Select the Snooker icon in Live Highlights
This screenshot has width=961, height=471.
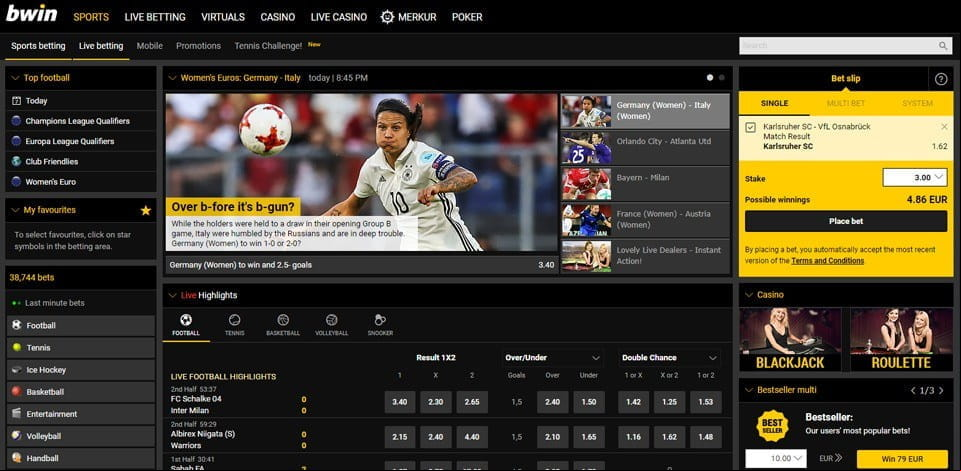[x=380, y=320]
